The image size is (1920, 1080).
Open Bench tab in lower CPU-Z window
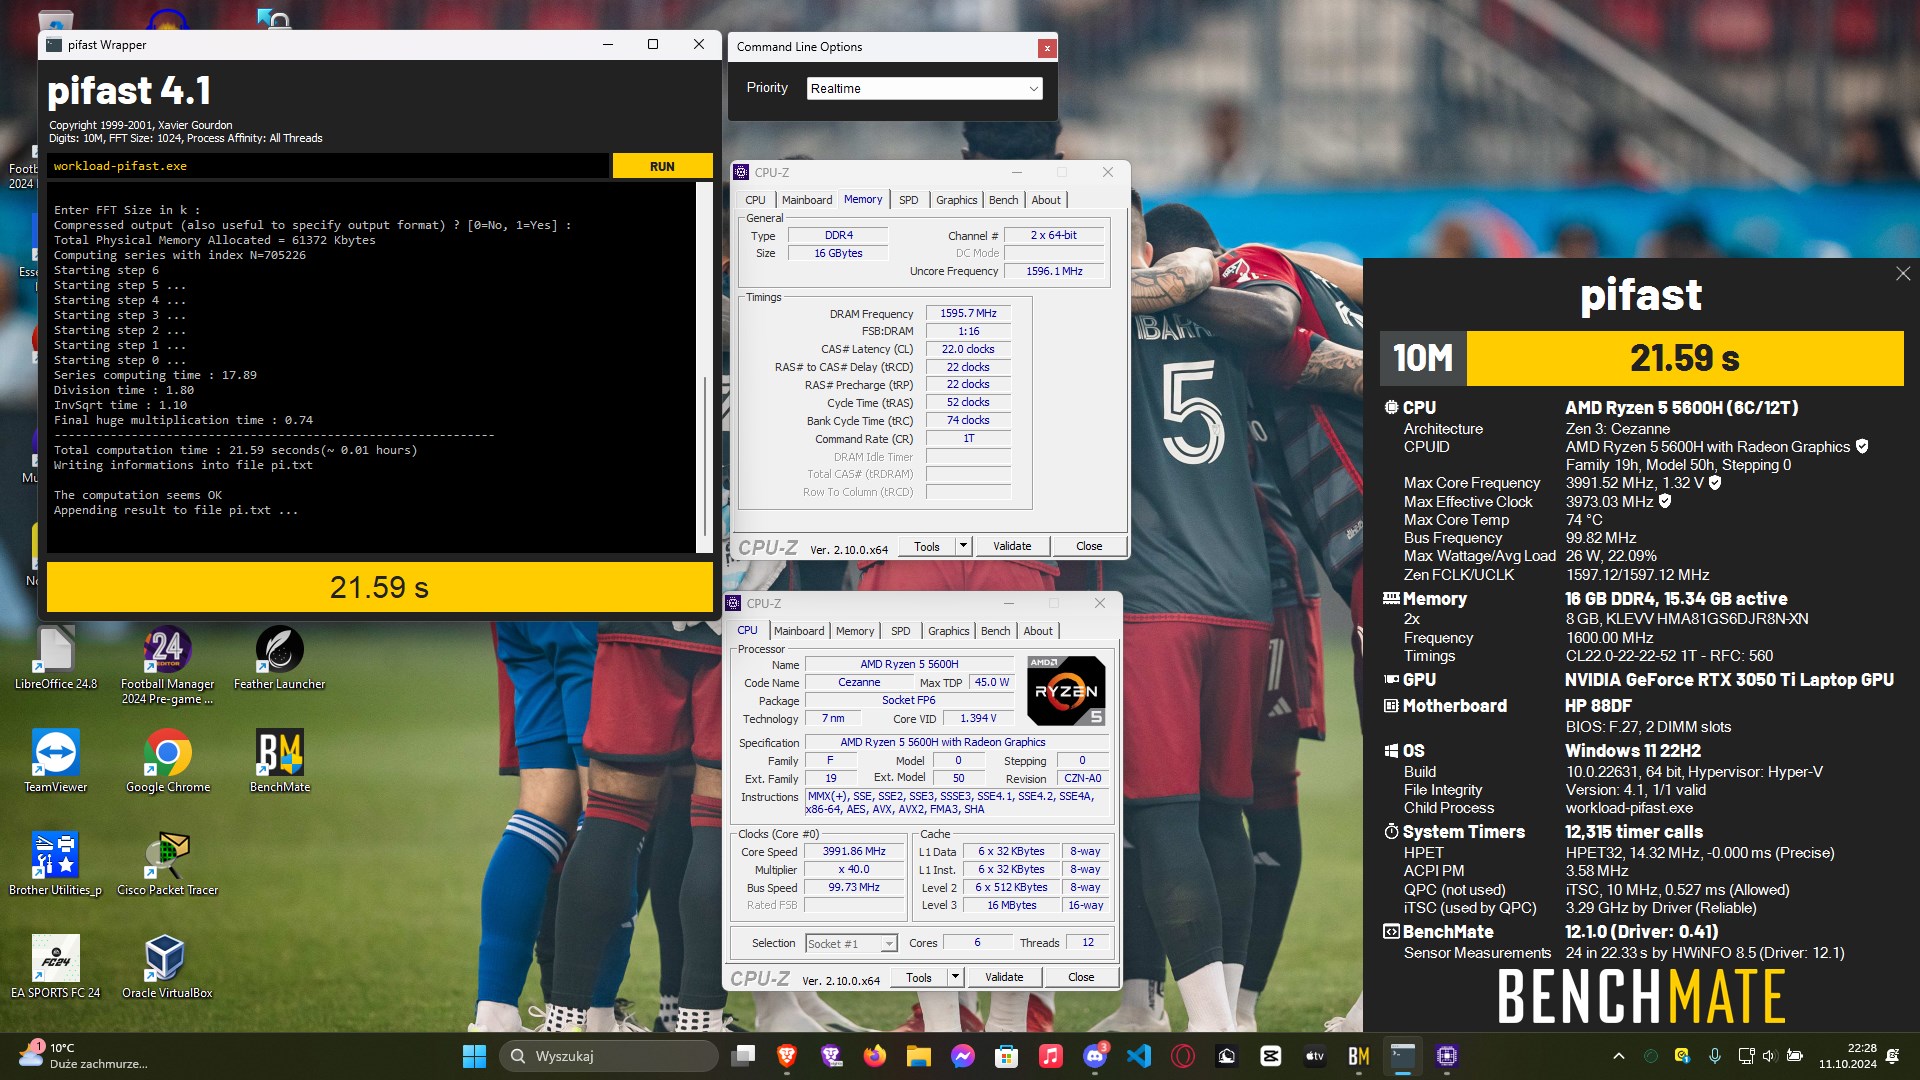tap(995, 631)
